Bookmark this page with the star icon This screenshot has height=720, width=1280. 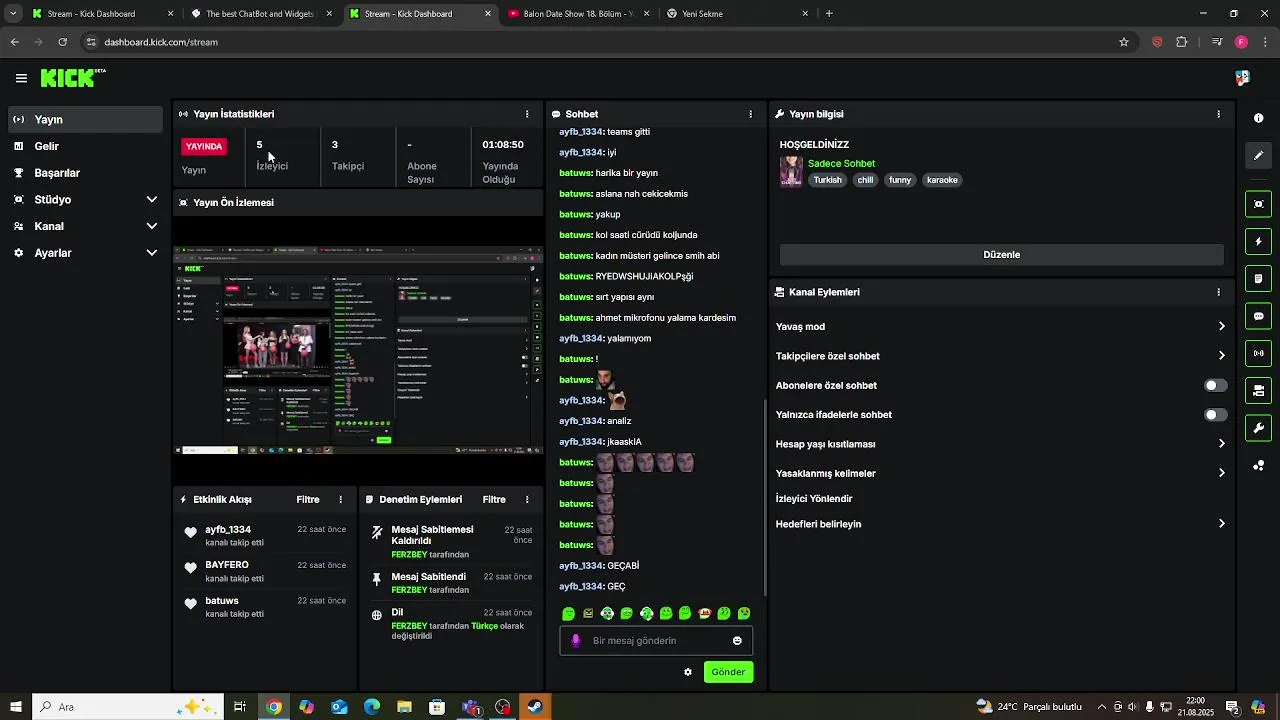1124,42
